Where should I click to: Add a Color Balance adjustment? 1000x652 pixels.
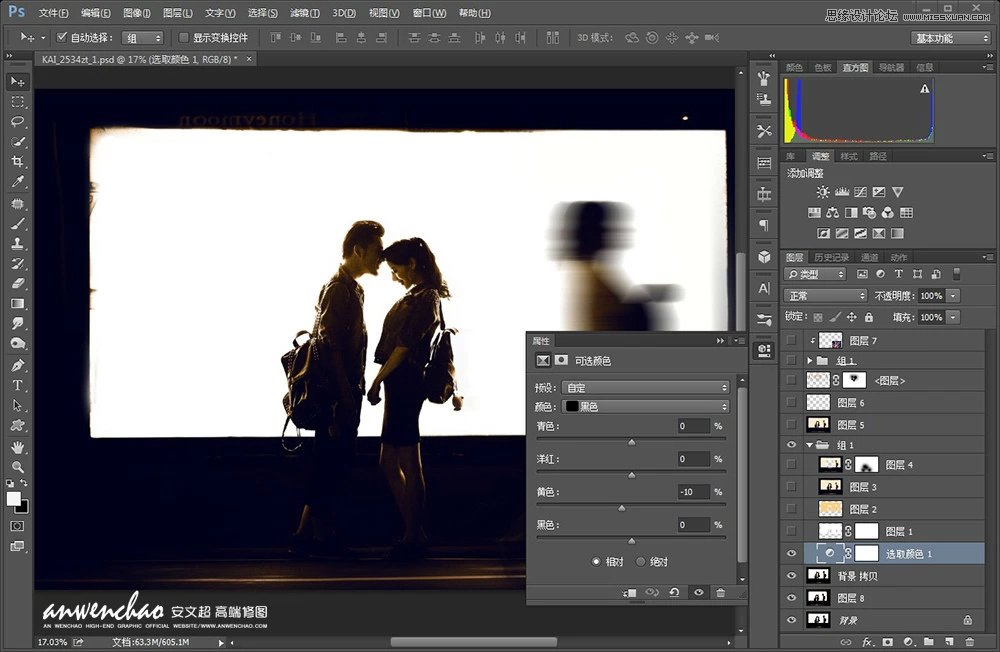832,212
